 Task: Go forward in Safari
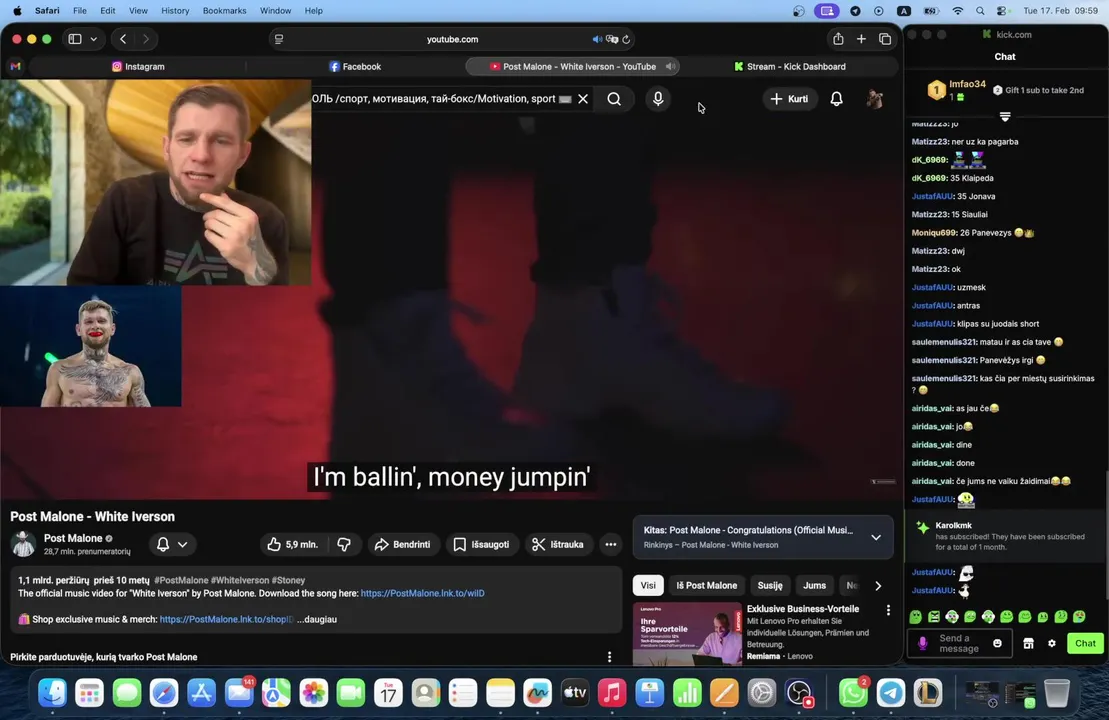[x=146, y=39]
